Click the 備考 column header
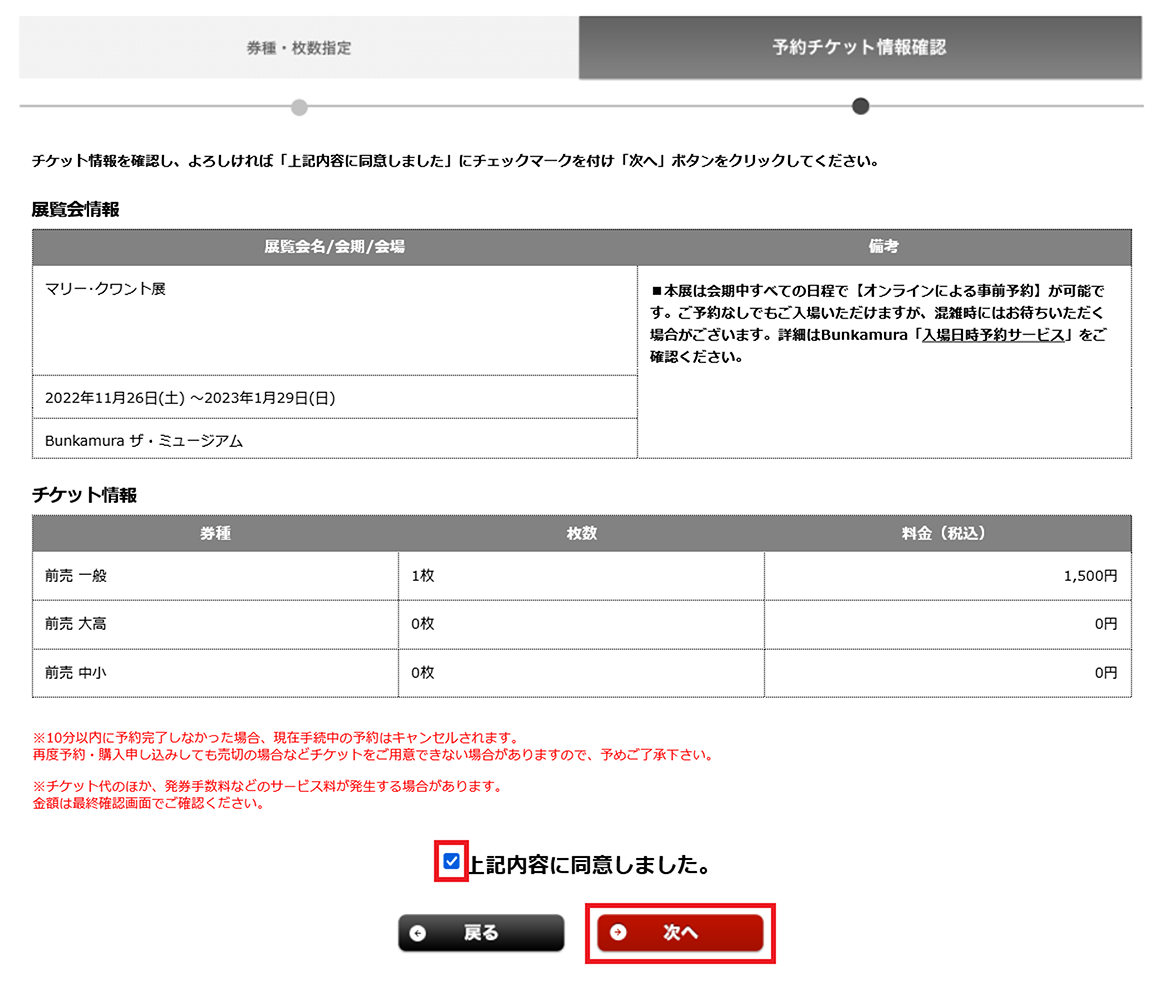 pyautogui.click(x=884, y=246)
